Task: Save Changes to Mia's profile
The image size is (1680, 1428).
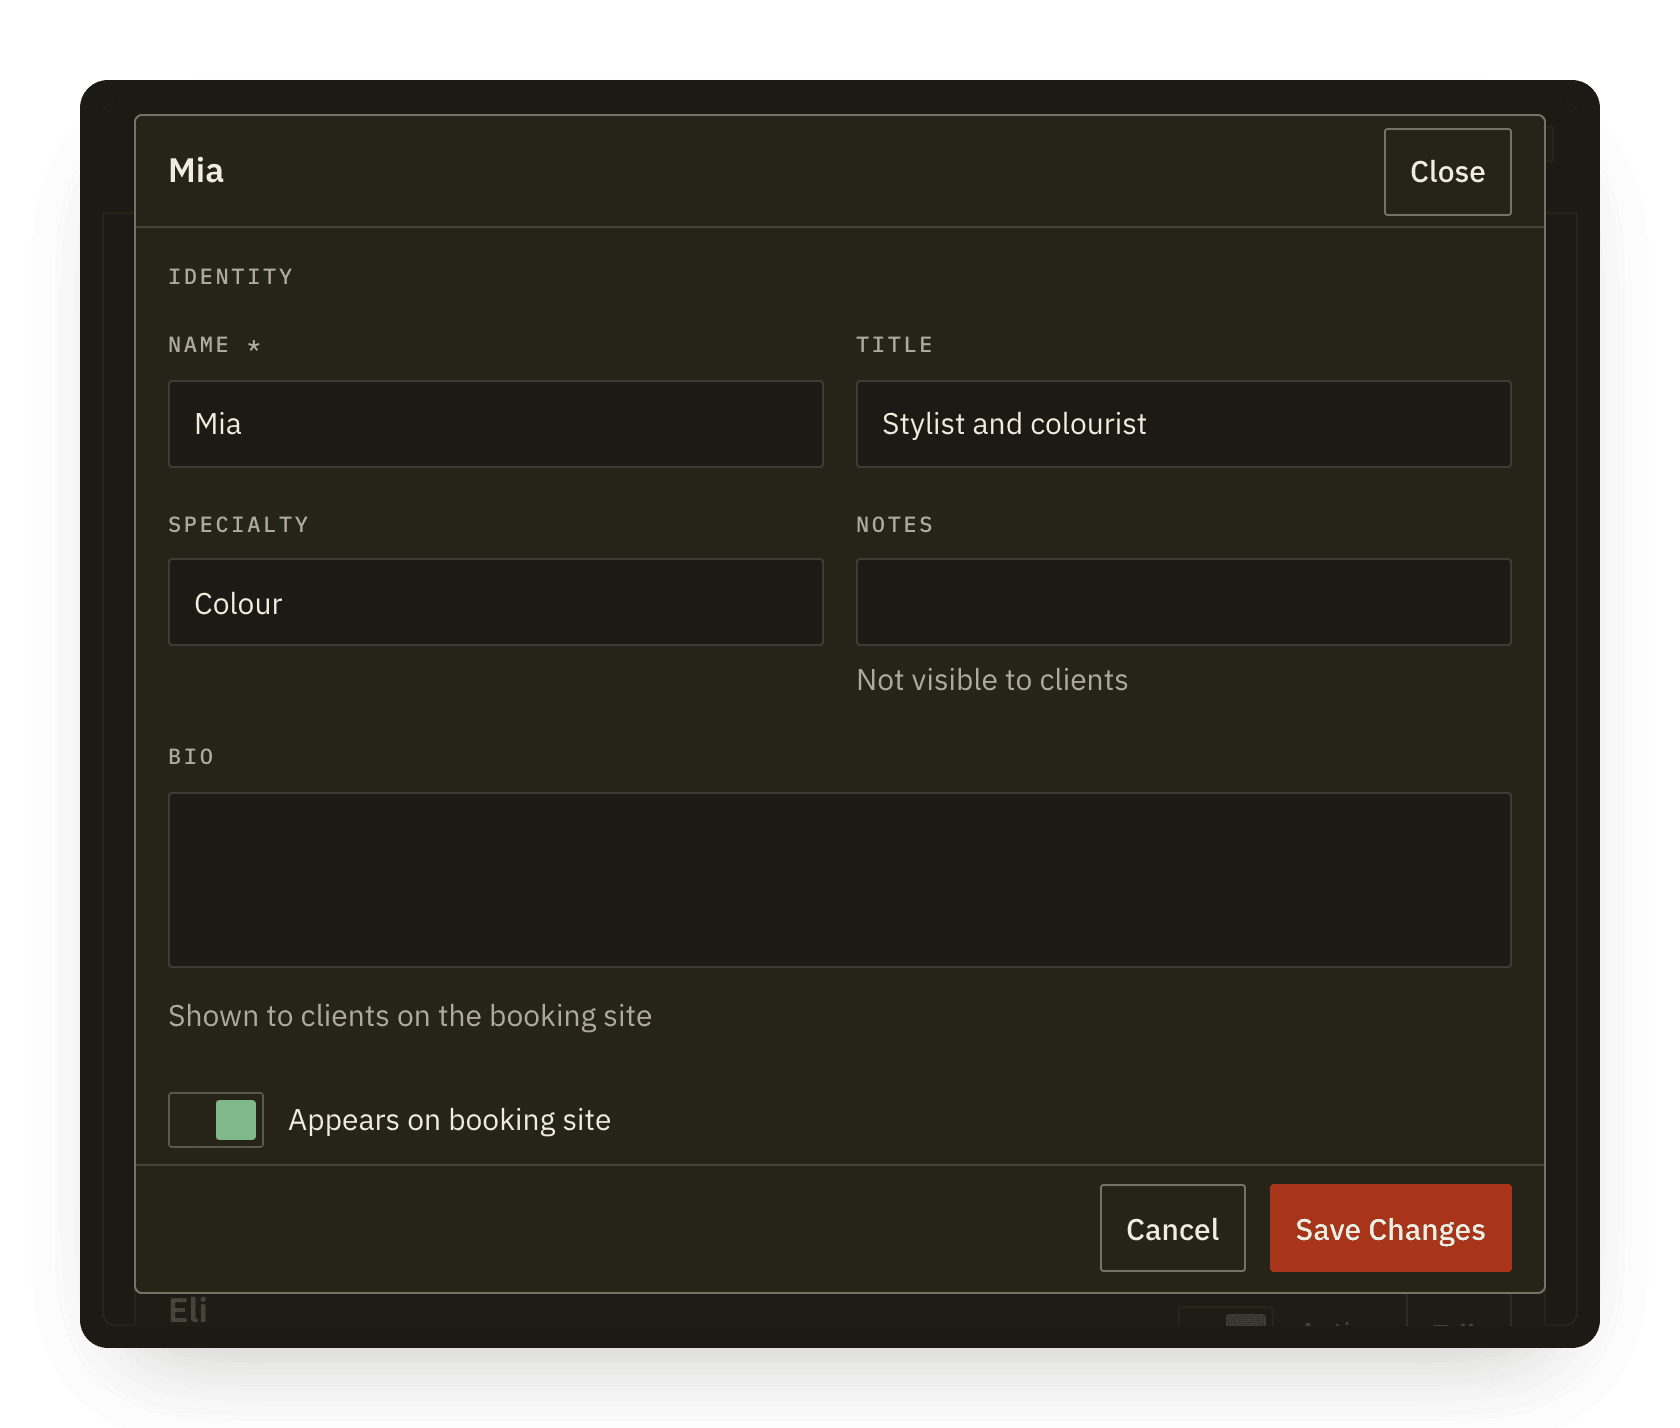Action: [x=1390, y=1228]
